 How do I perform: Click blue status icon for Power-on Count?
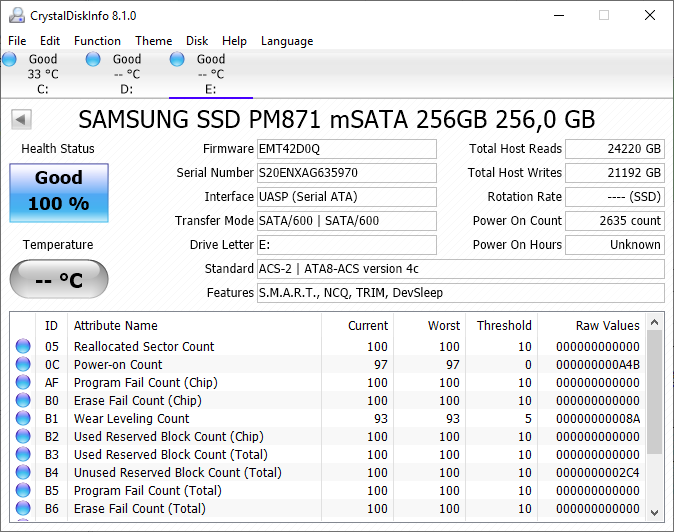coord(23,364)
